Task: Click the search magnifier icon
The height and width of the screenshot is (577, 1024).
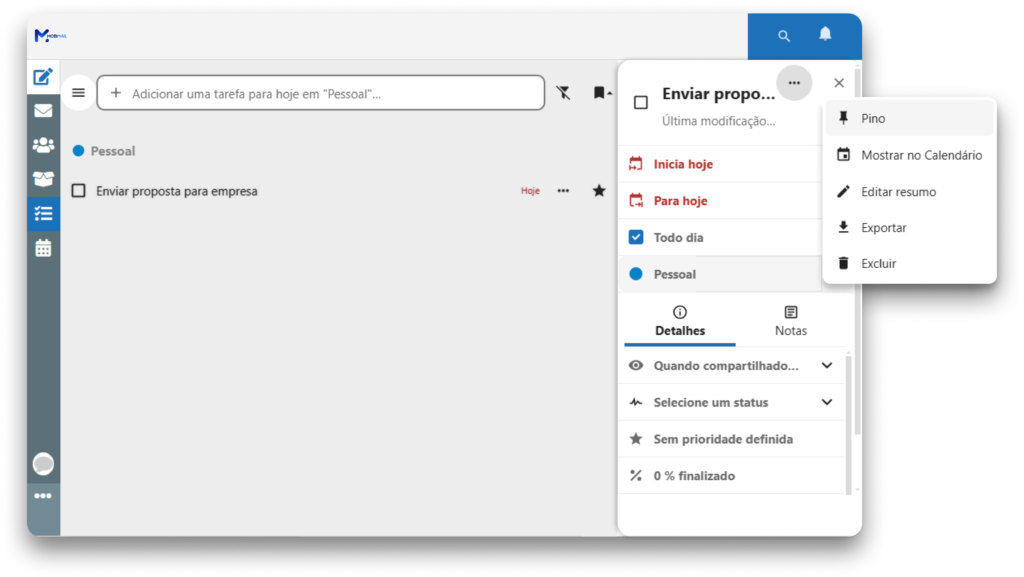Action: pos(784,36)
